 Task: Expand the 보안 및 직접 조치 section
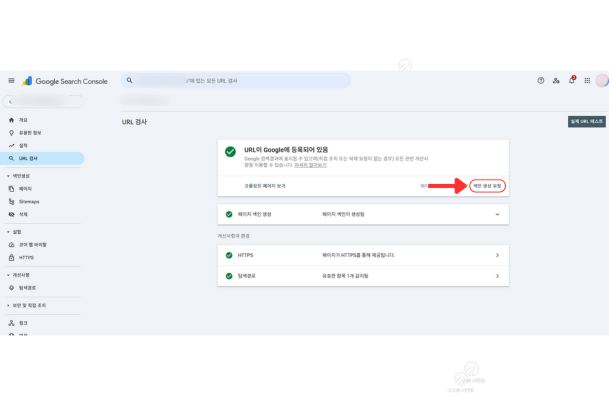tap(26, 305)
